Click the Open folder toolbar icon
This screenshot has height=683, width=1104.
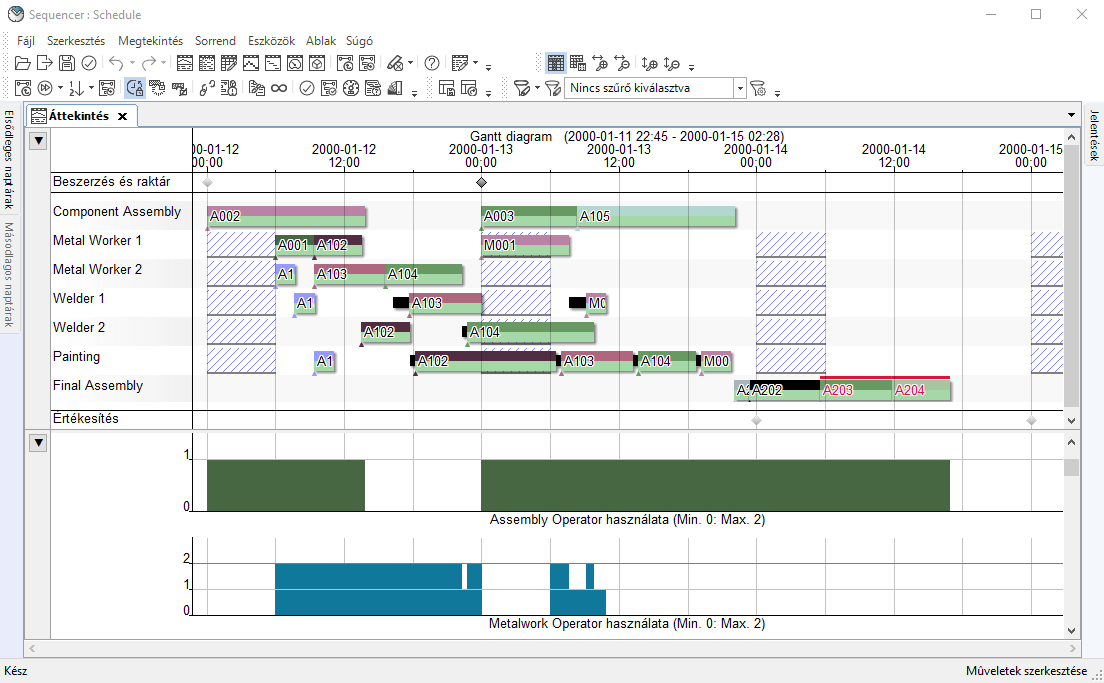(x=22, y=63)
